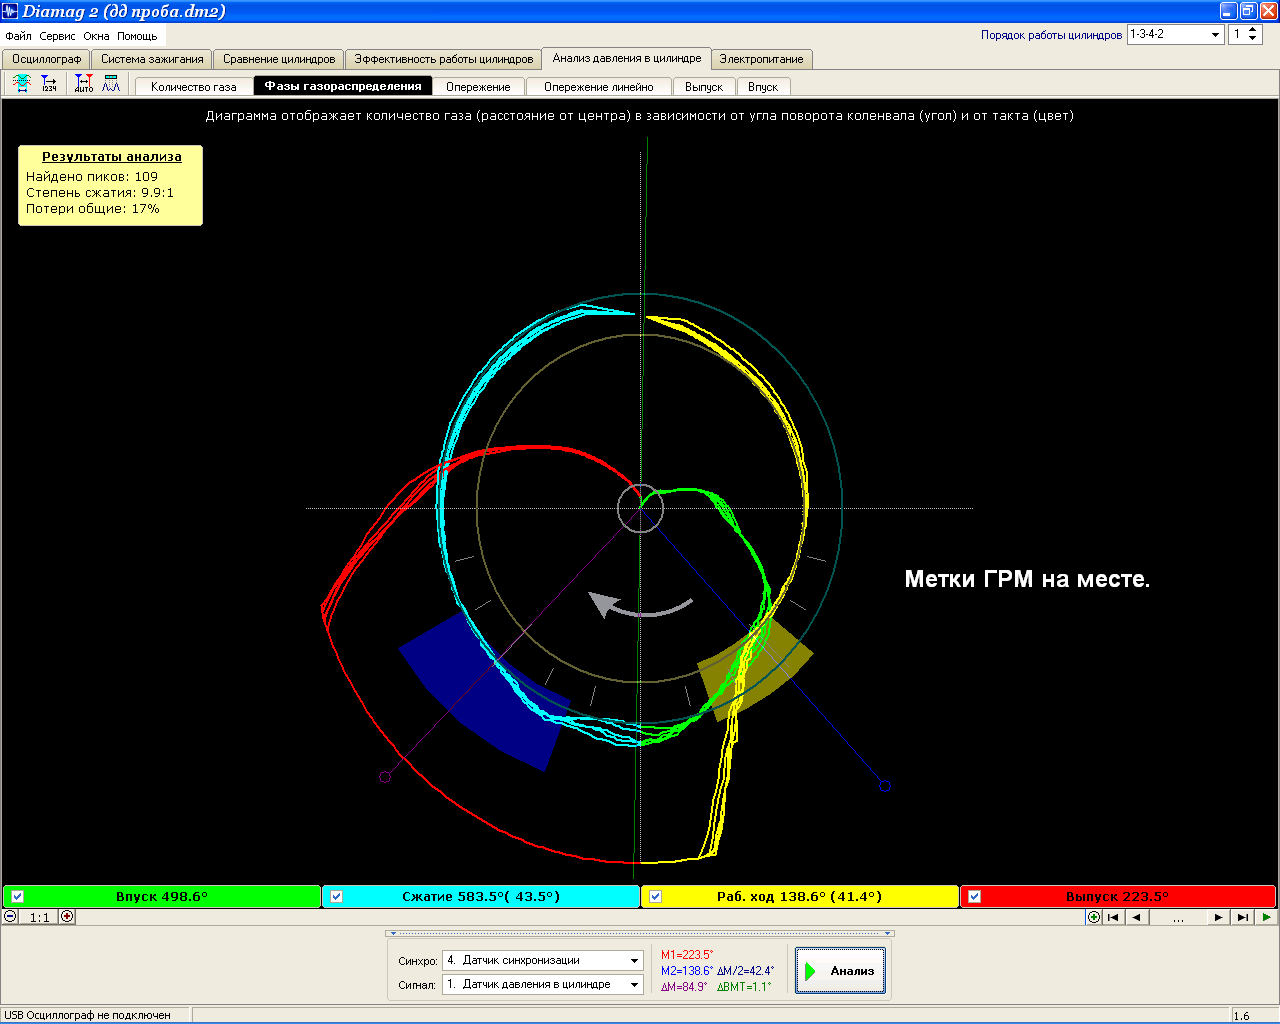The image size is (1280, 1024).
Task: Collapse bottom panel with right blue triangle
Action: [x=887, y=933]
